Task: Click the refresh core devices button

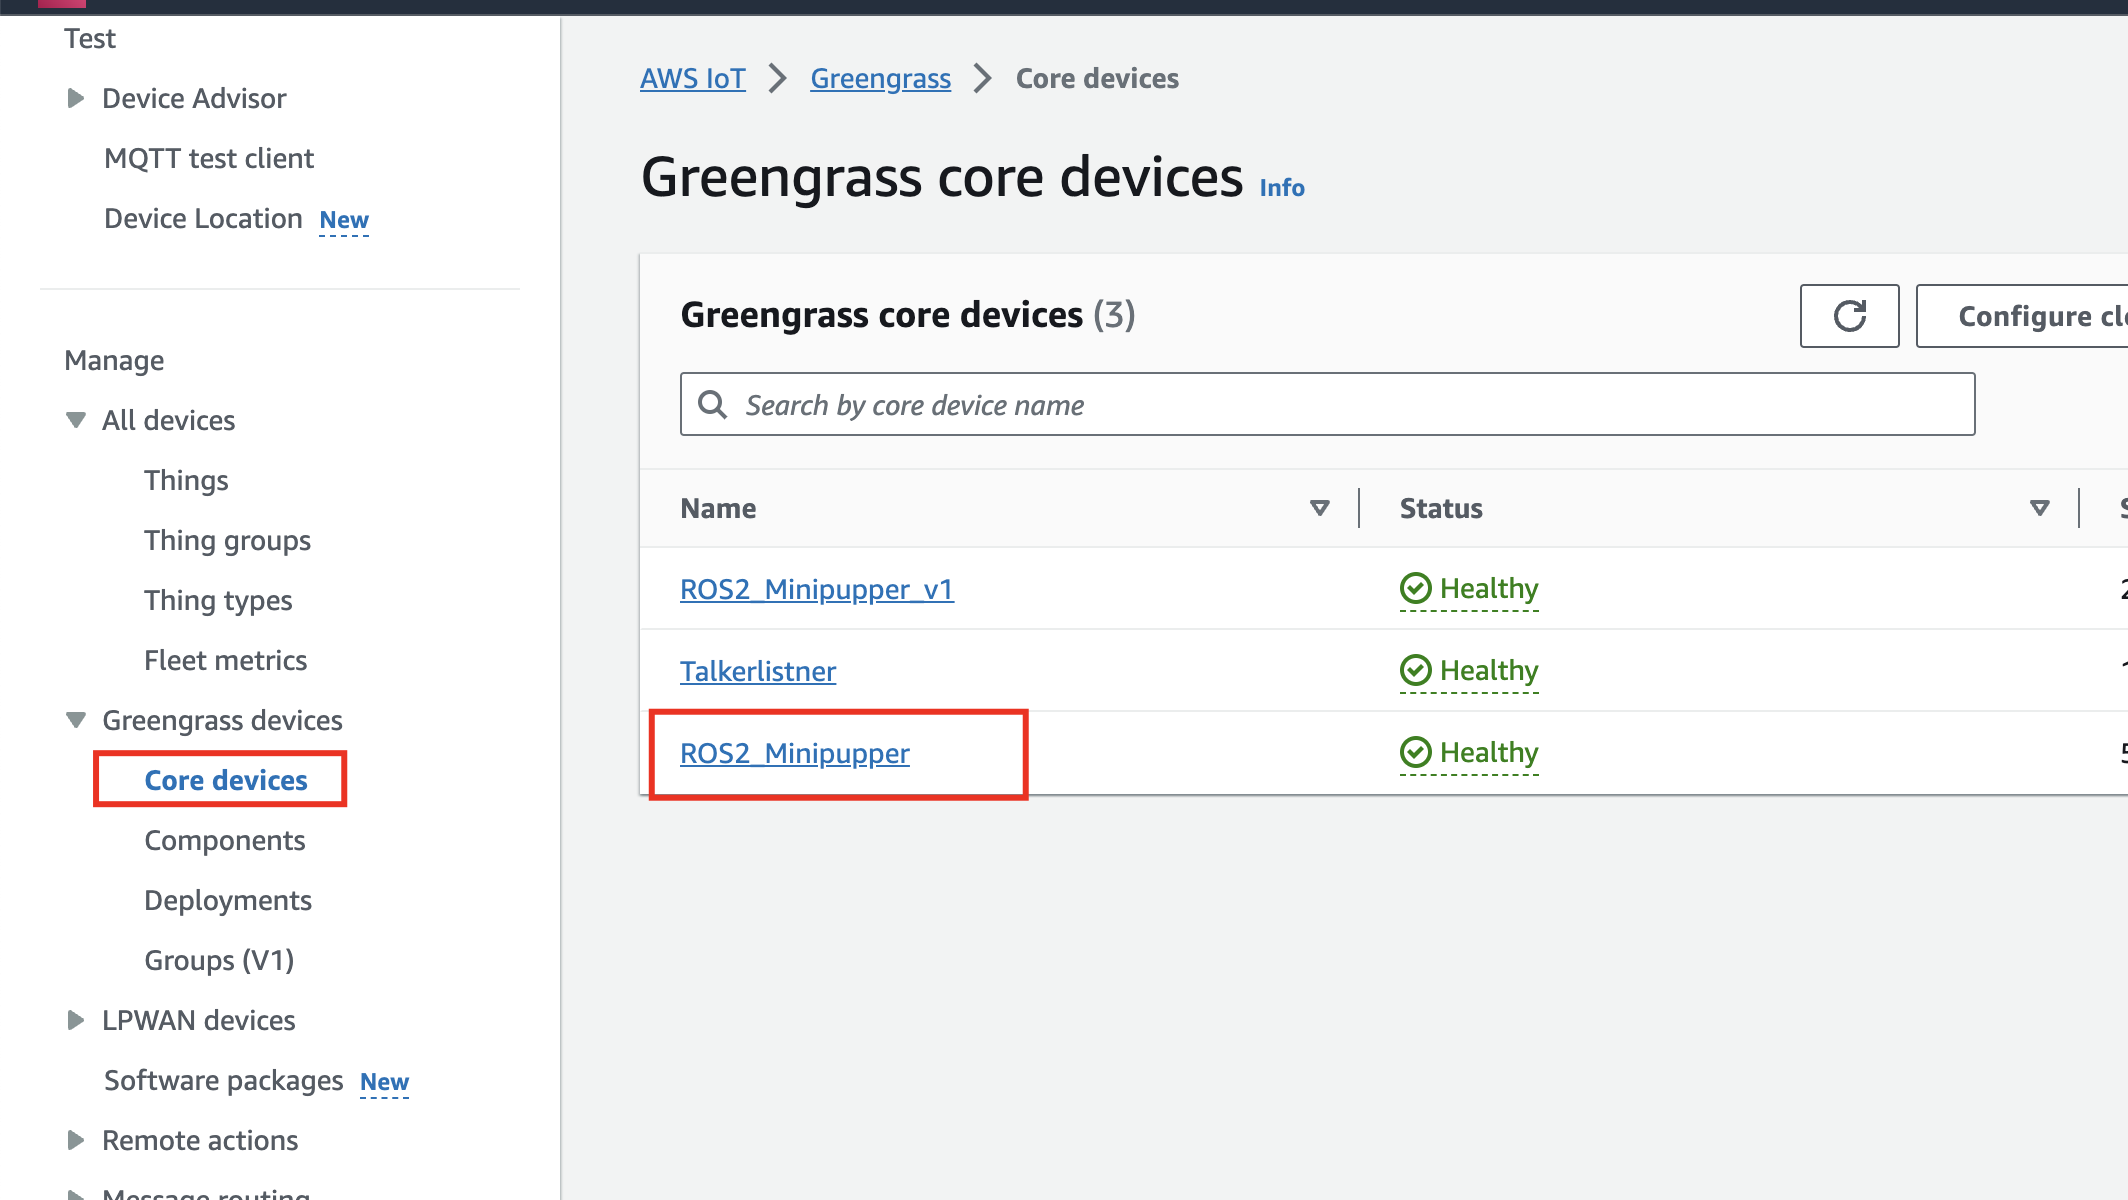Action: coord(1849,316)
